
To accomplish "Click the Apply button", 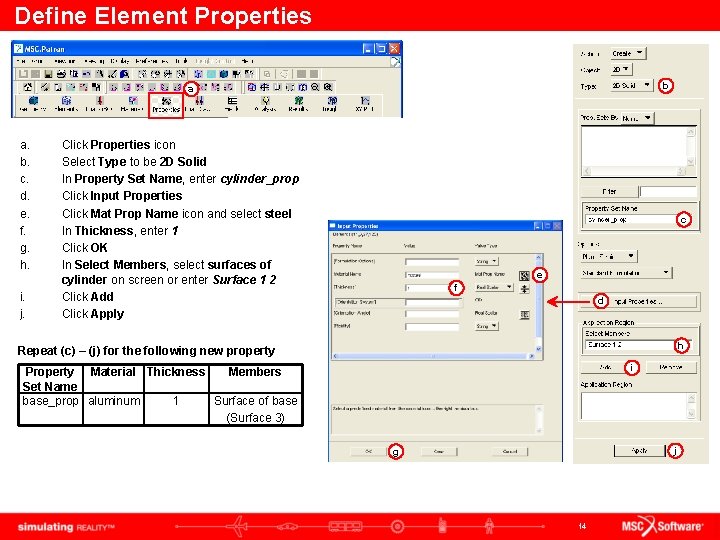I will point(639,450).
